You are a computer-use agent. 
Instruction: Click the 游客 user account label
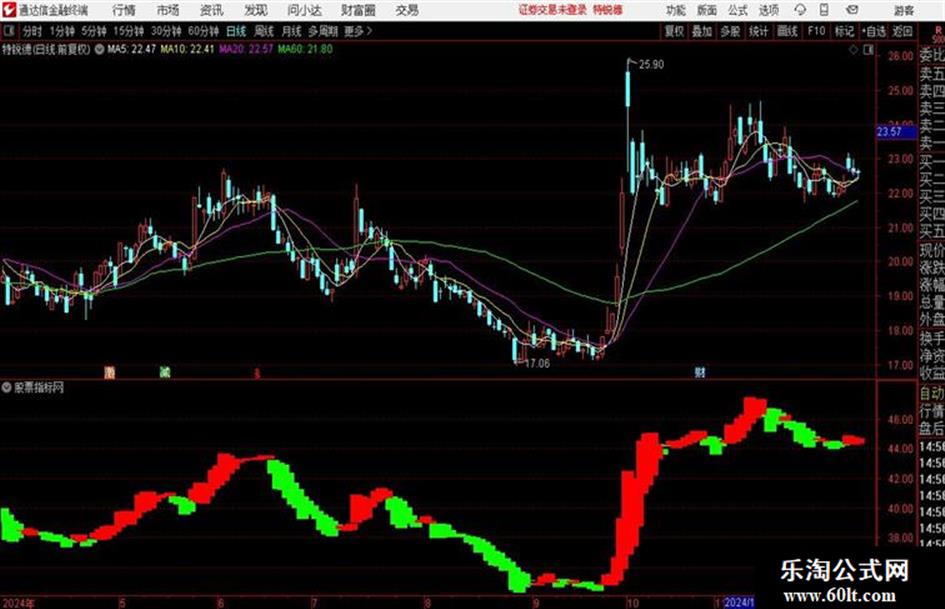pyautogui.click(x=903, y=10)
